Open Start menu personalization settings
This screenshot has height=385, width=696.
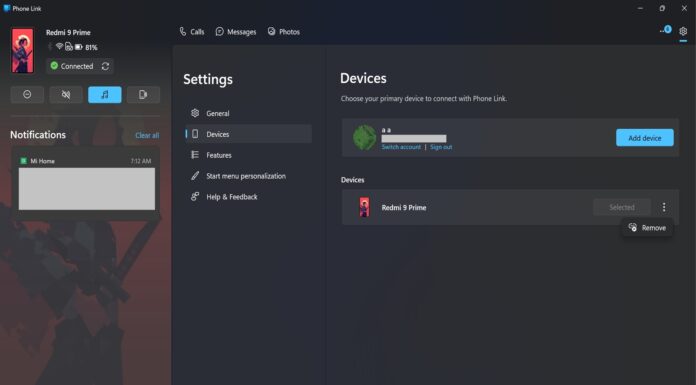[x=249, y=176]
